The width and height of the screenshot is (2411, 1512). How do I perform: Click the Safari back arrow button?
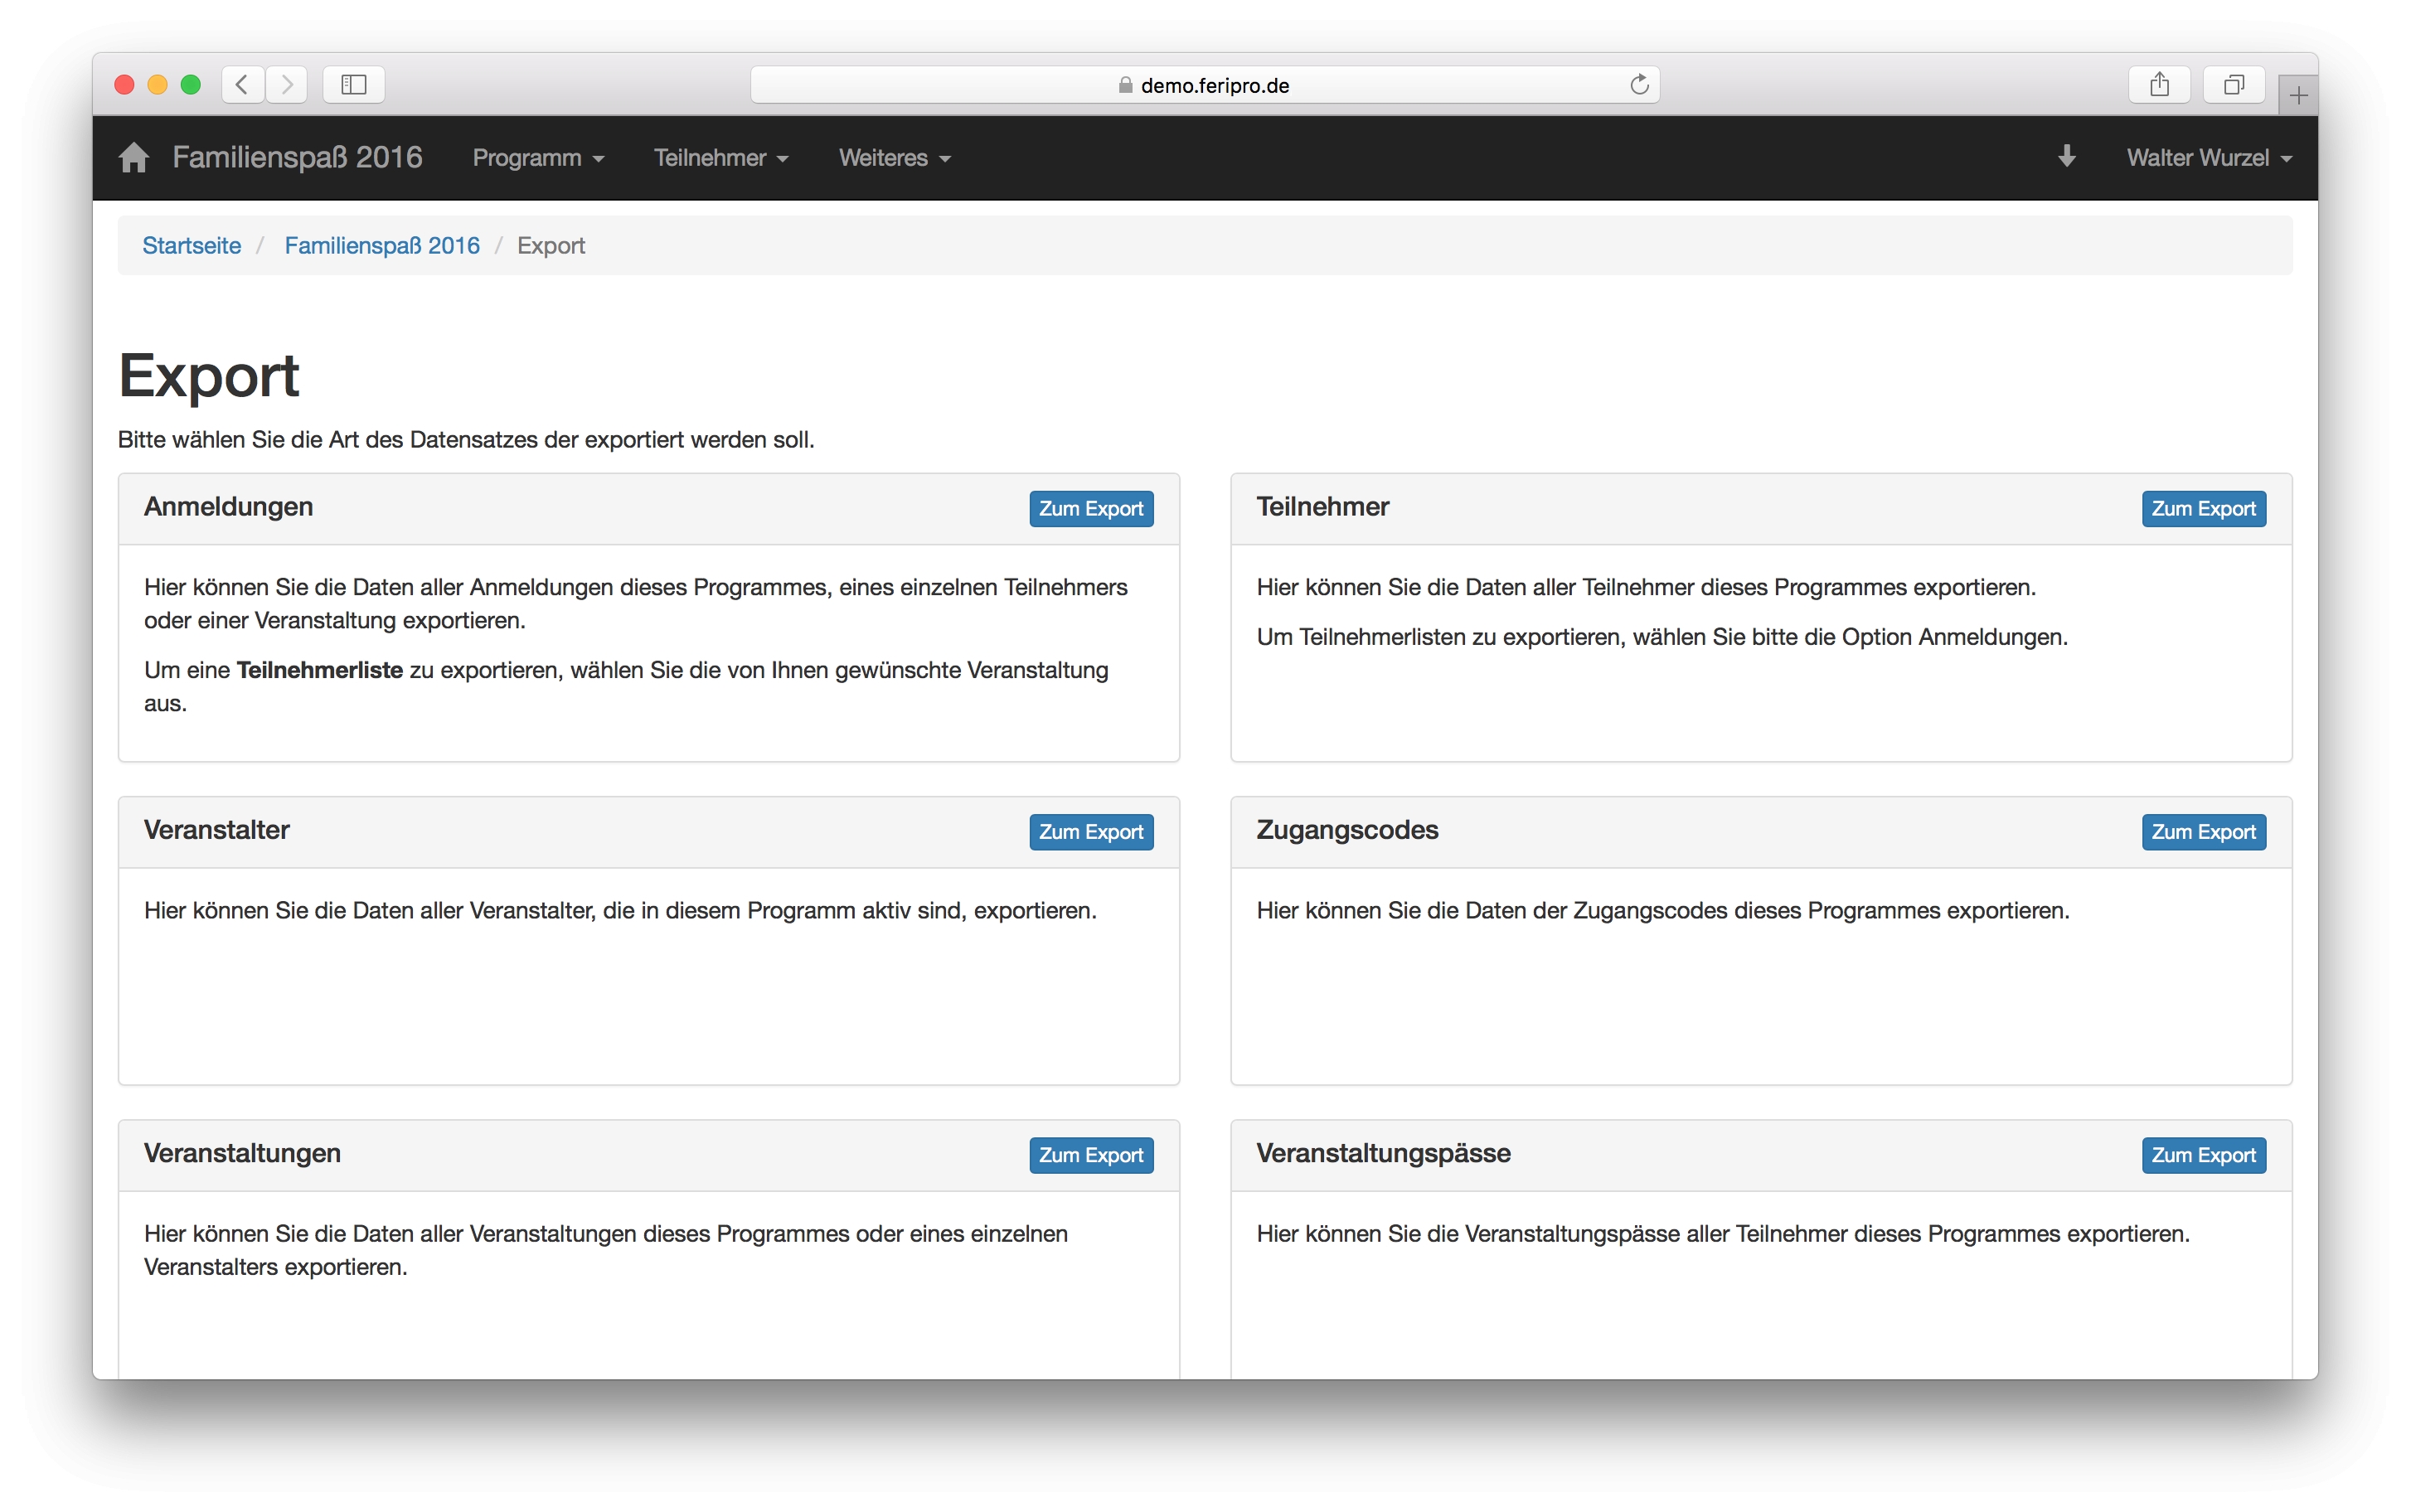(x=242, y=85)
